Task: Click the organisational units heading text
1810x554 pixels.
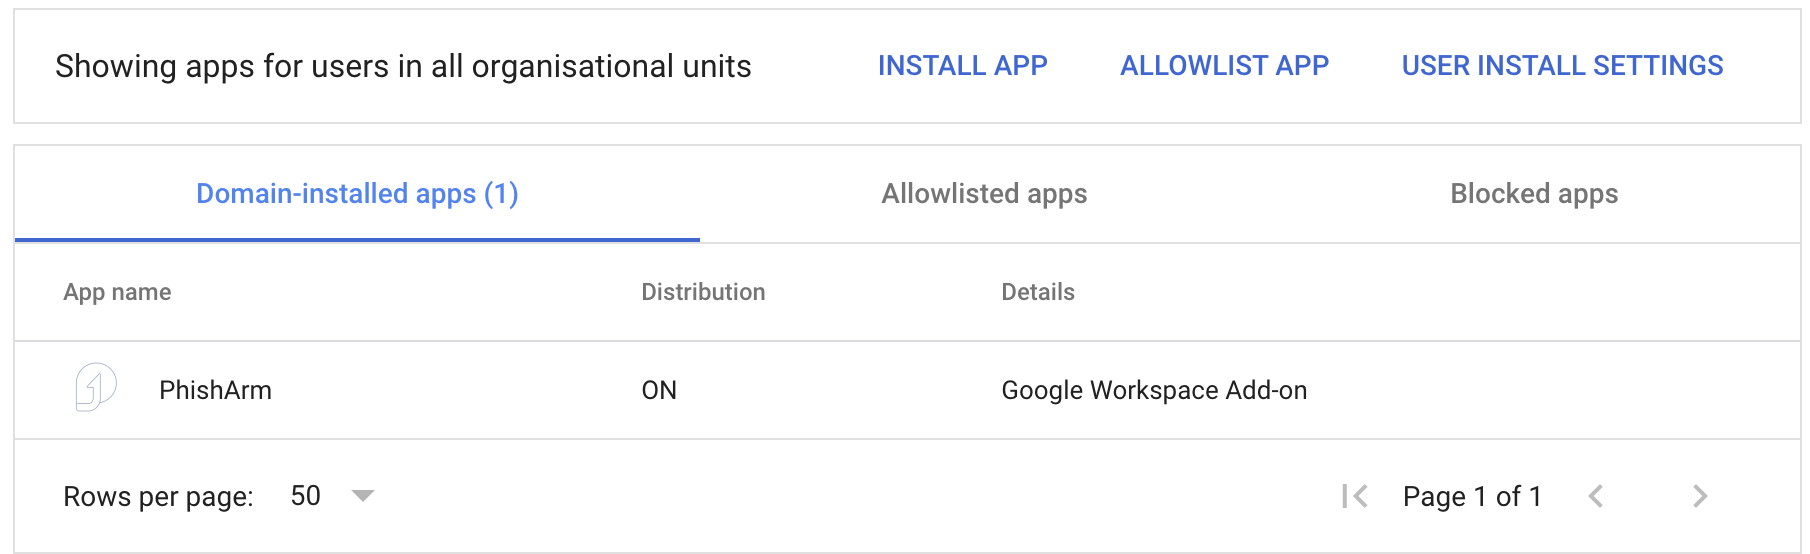Action: pos(403,66)
